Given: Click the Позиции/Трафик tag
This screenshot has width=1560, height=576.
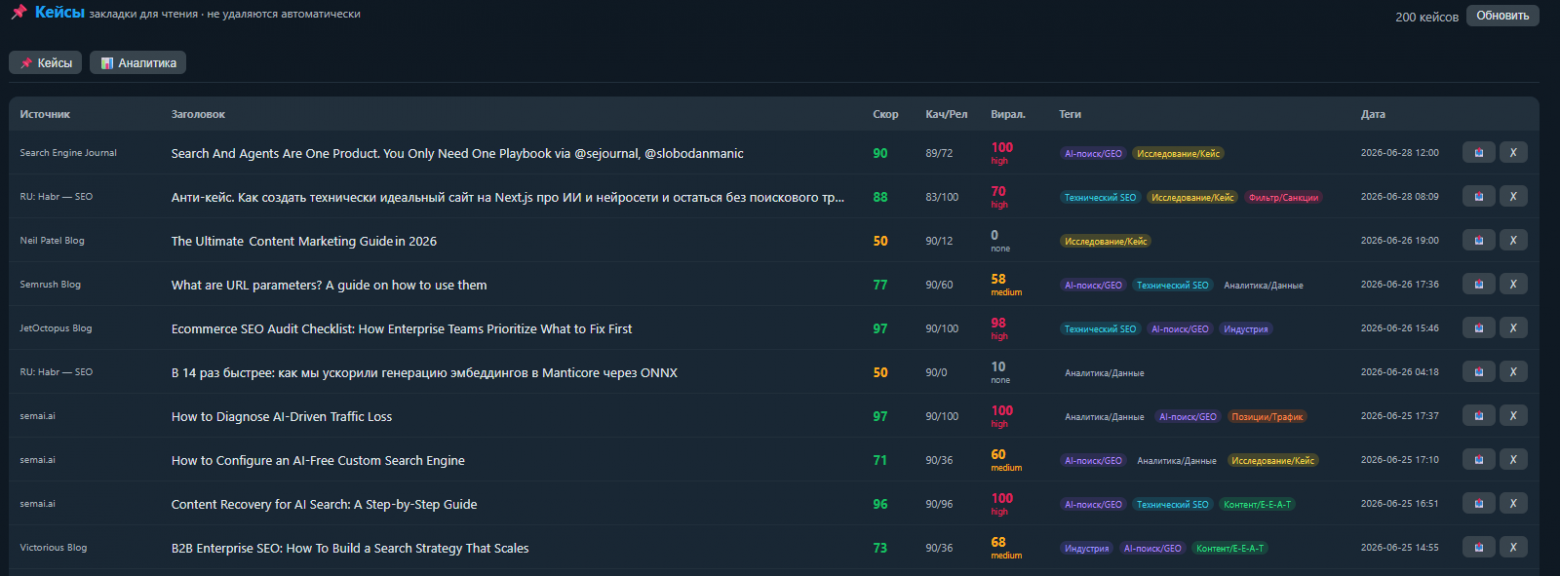Looking at the screenshot, I should (1267, 417).
